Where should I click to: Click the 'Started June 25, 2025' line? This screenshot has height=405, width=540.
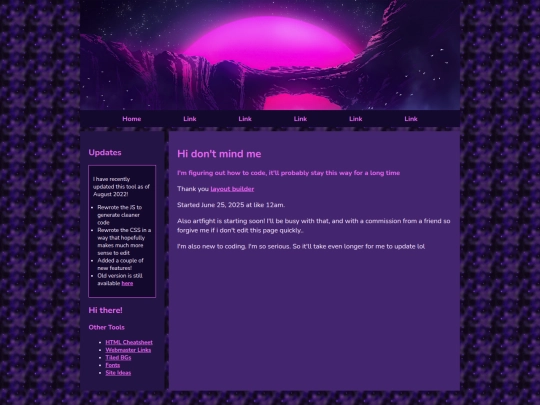coord(231,205)
